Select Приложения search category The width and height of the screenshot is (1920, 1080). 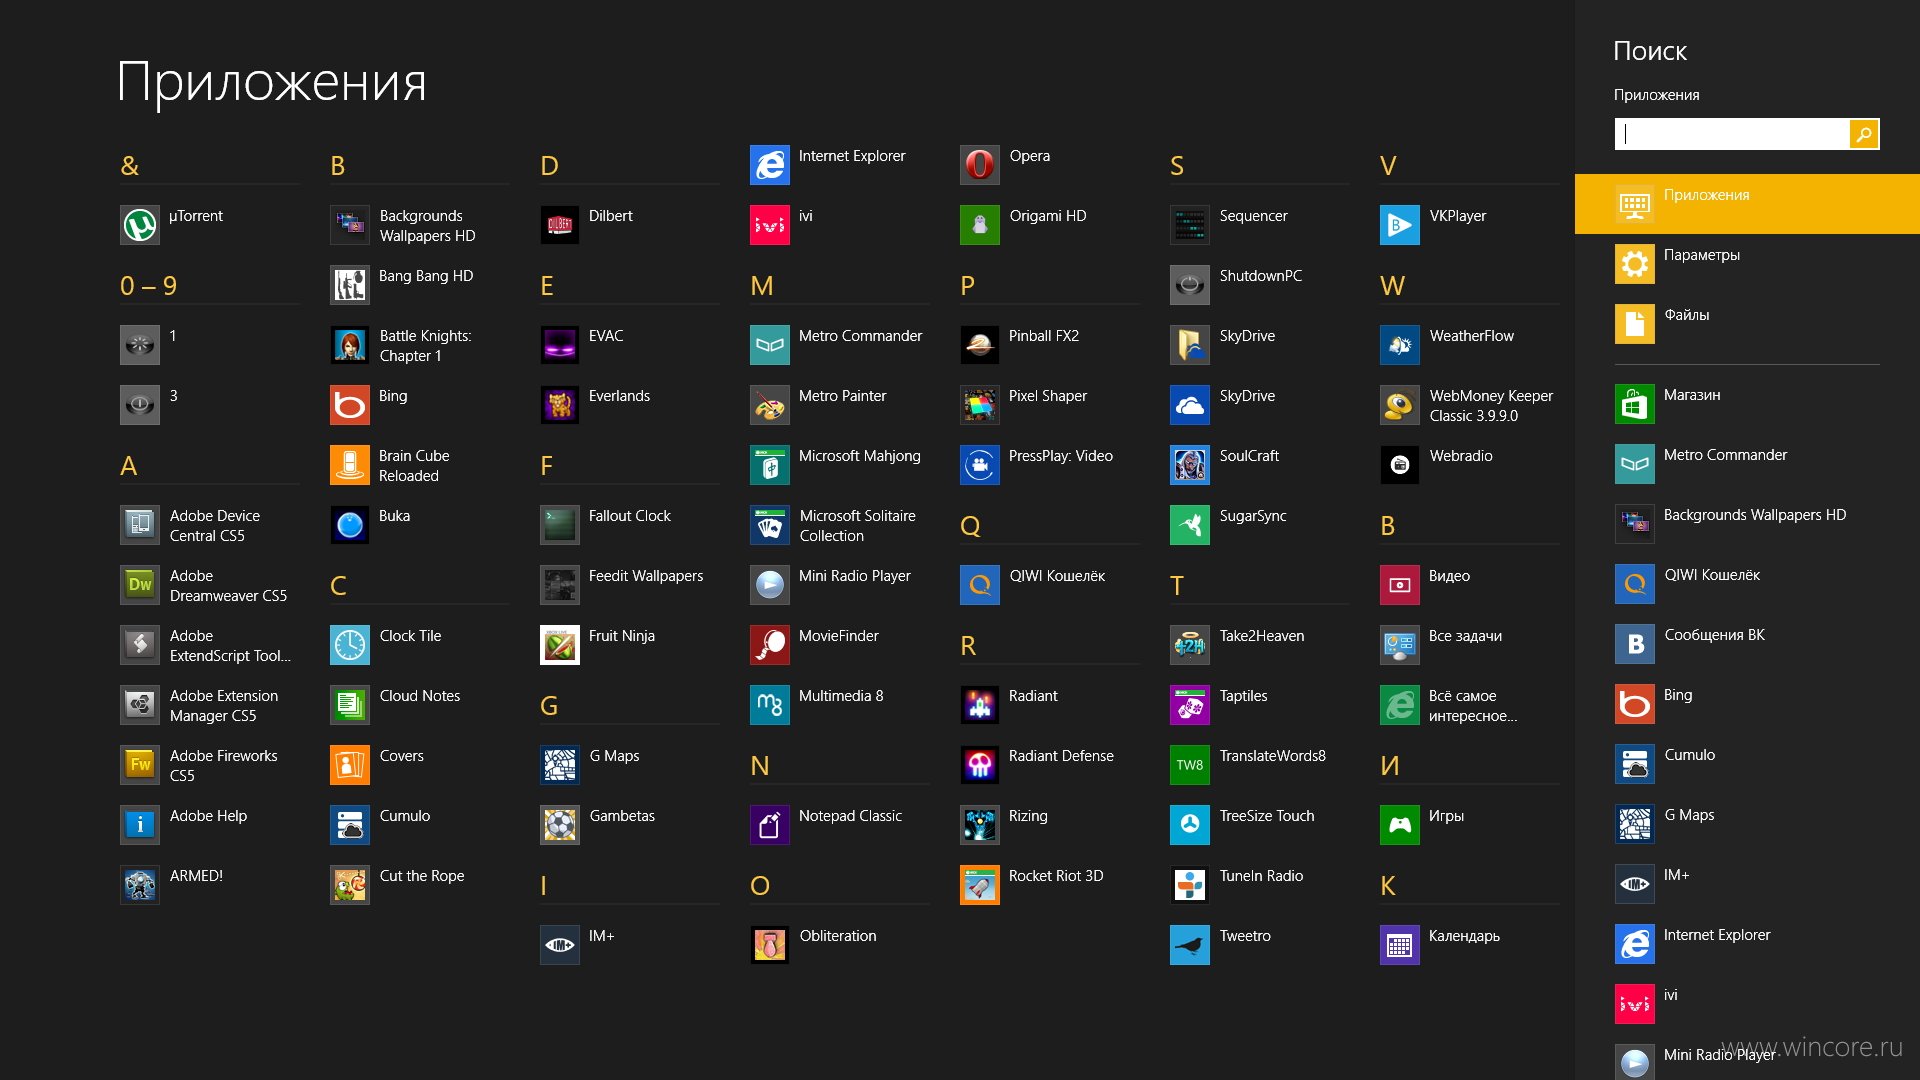(x=1747, y=204)
